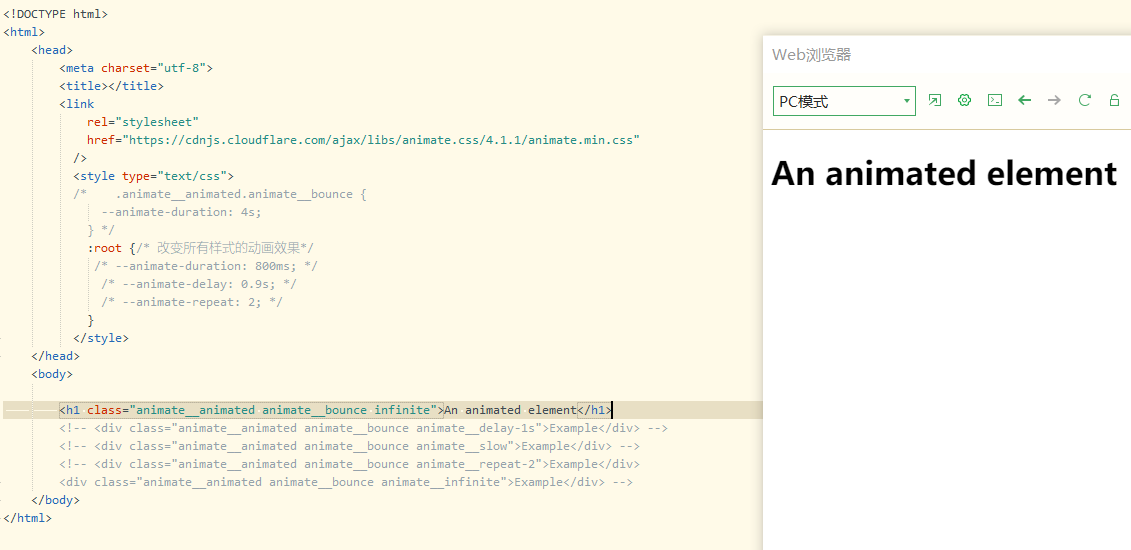Open the browser console icon
The height and width of the screenshot is (550, 1131).
[x=995, y=100]
